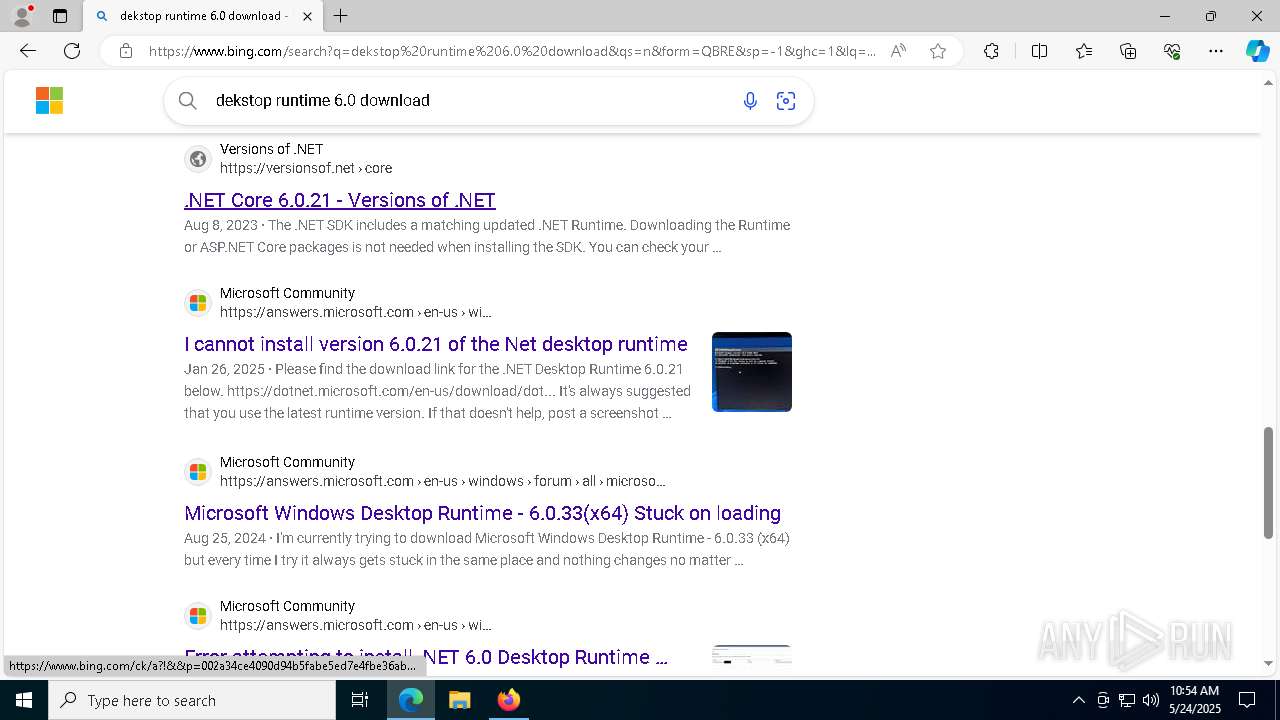Close the dekstop runtime tab
Viewport: 1280px width, 720px height.
coord(308,16)
